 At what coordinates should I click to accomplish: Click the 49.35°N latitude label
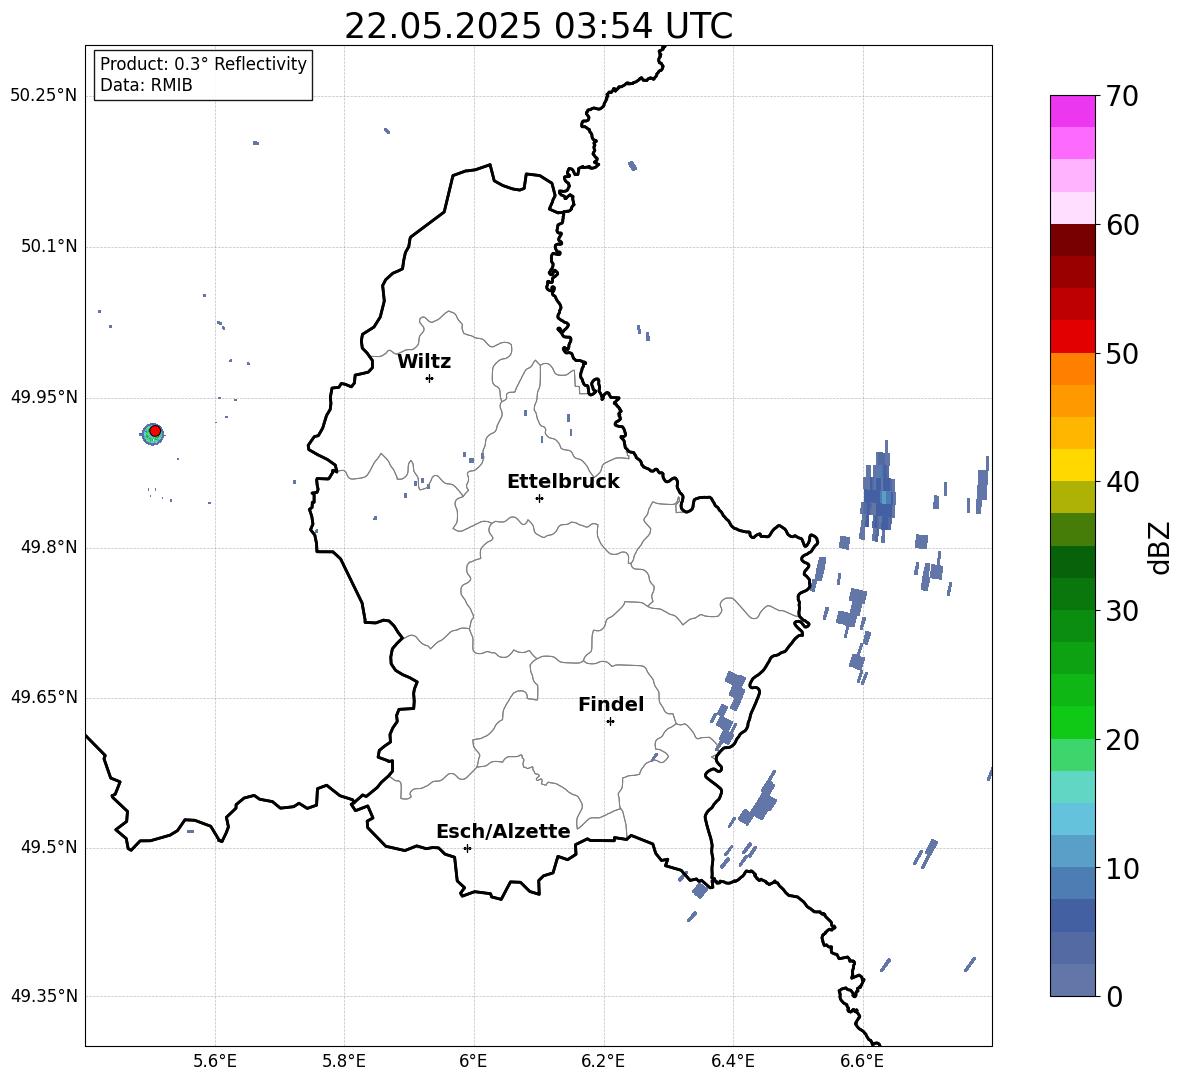pos(44,996)
